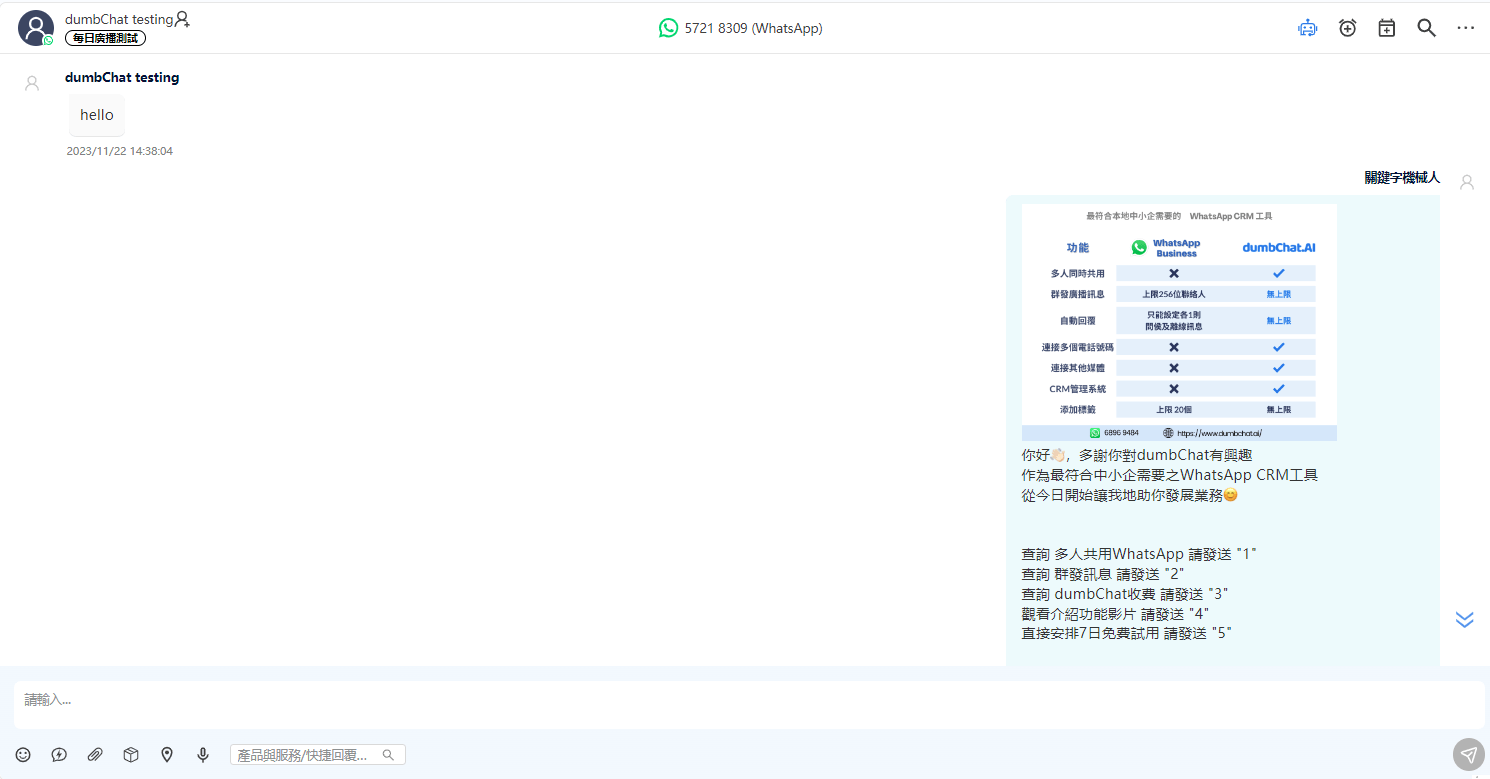Image resolution: width=1490 pixels, height=779 pixels.
Task: Open quick replies lightning bubble icon
Action: tap(59, 755)
